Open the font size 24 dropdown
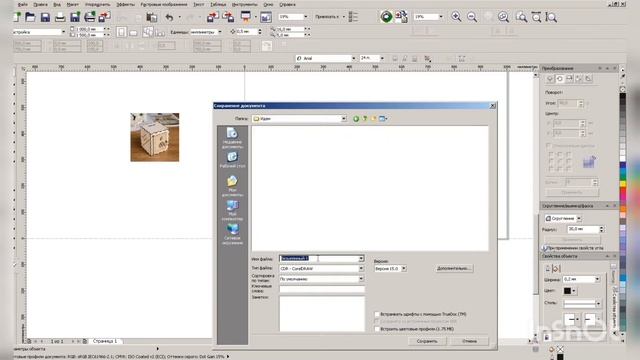 [382, 58]
